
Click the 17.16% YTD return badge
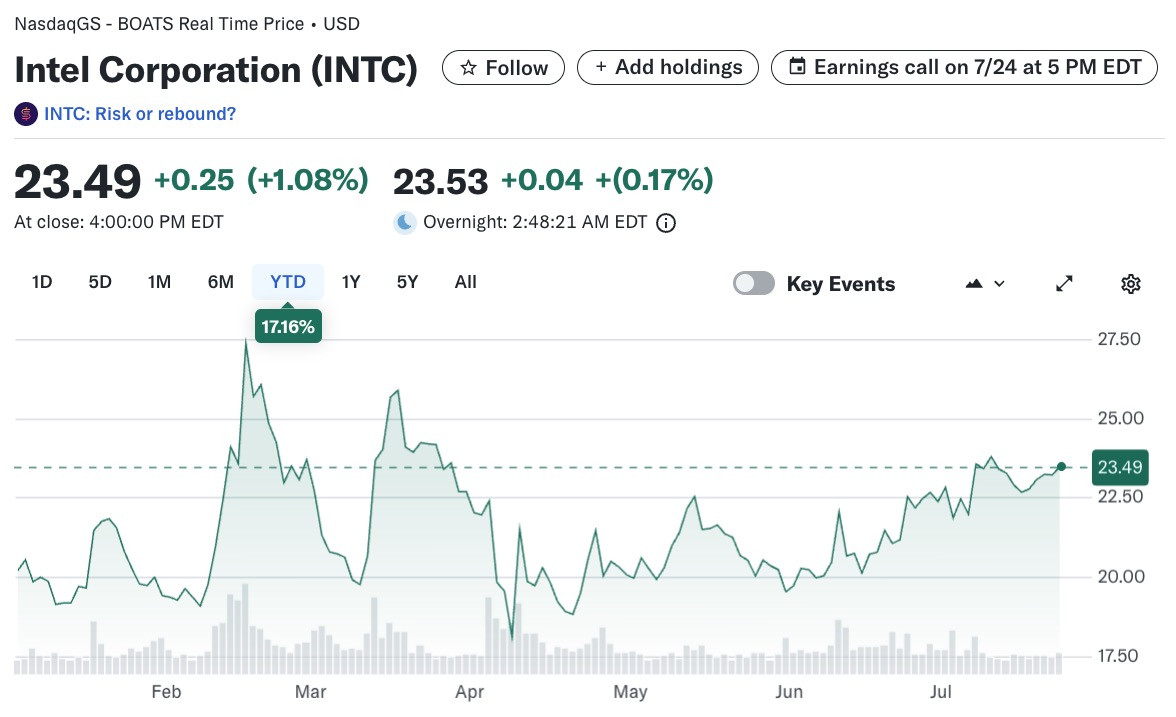click(288, 326)
